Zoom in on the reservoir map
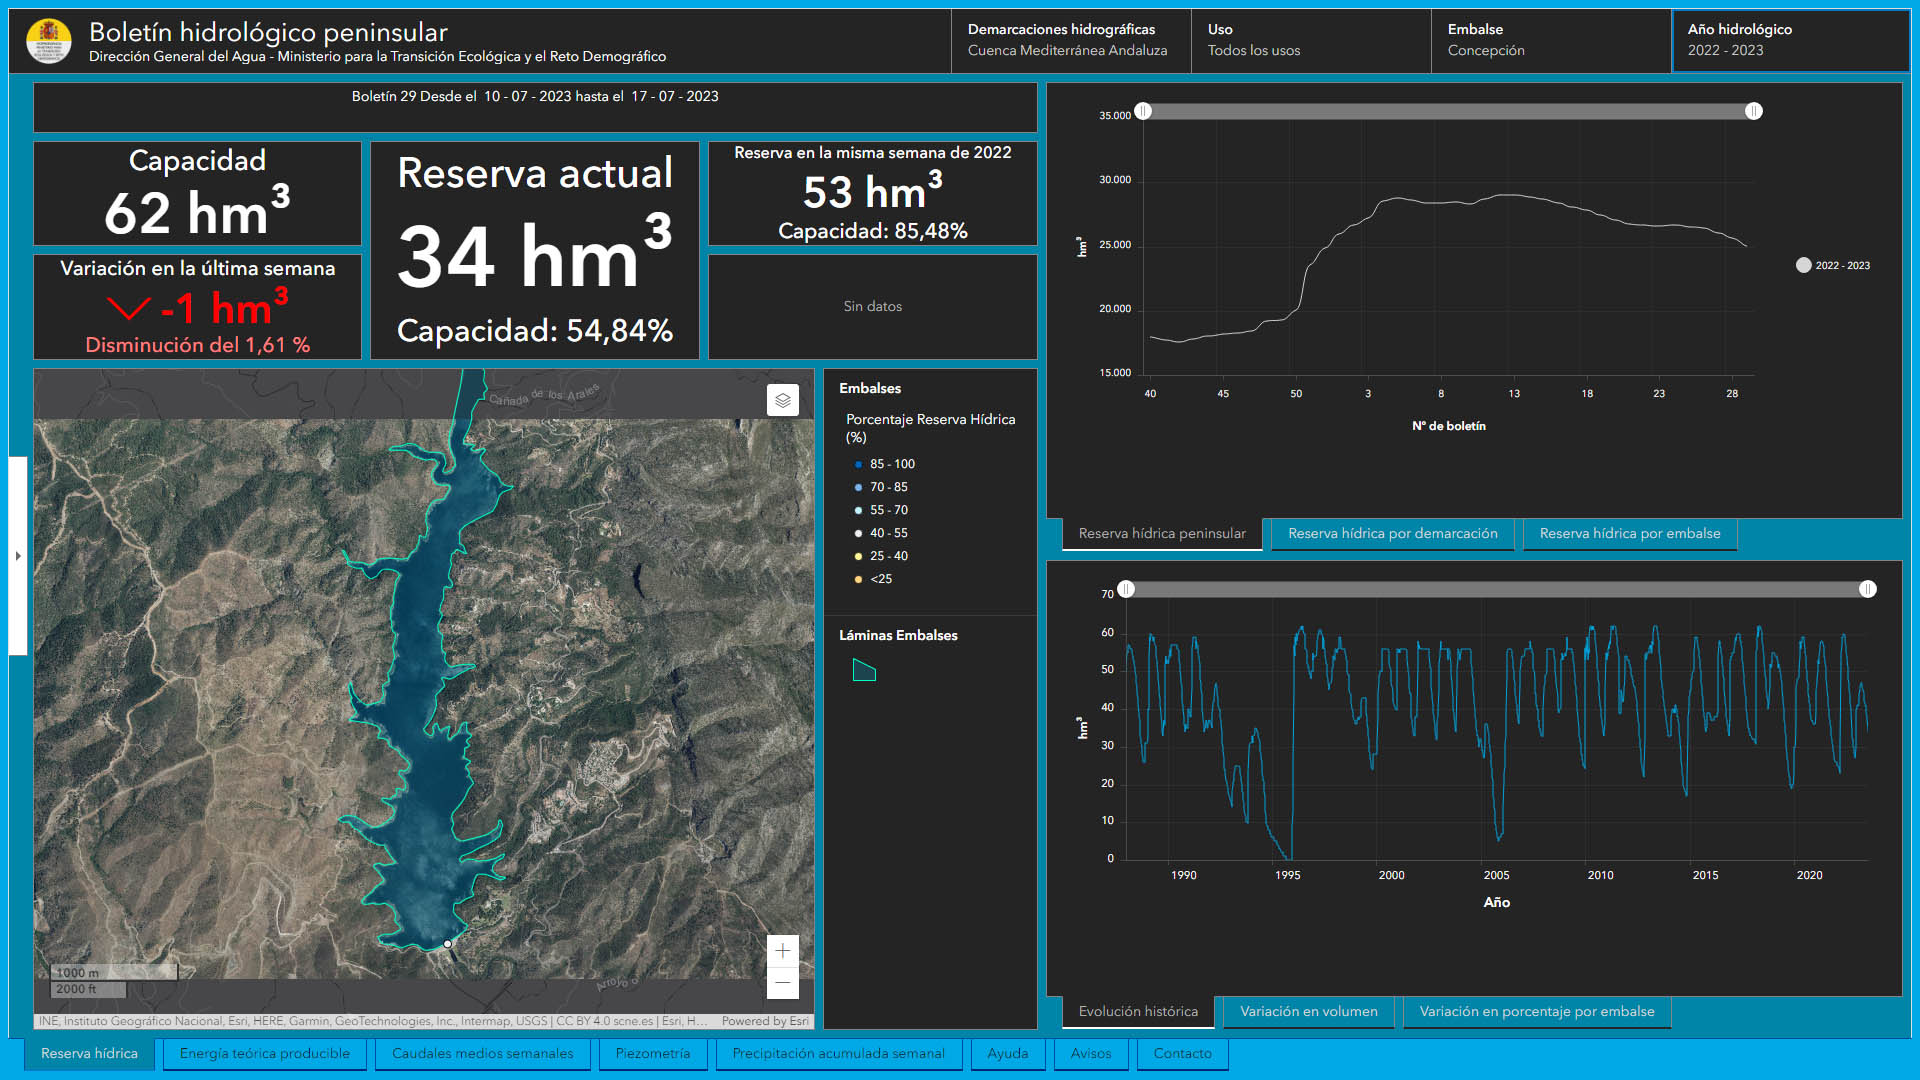 coord(783,951)
